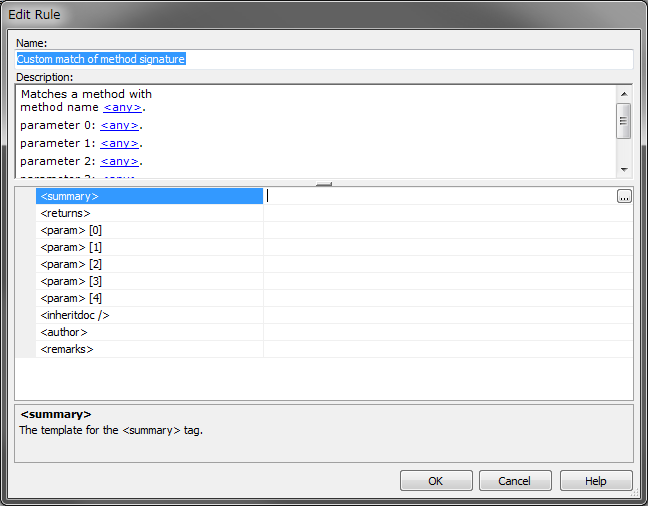648x506 pixels.
Task: Click the <remarks> value cell
Action: pos(448,349)
